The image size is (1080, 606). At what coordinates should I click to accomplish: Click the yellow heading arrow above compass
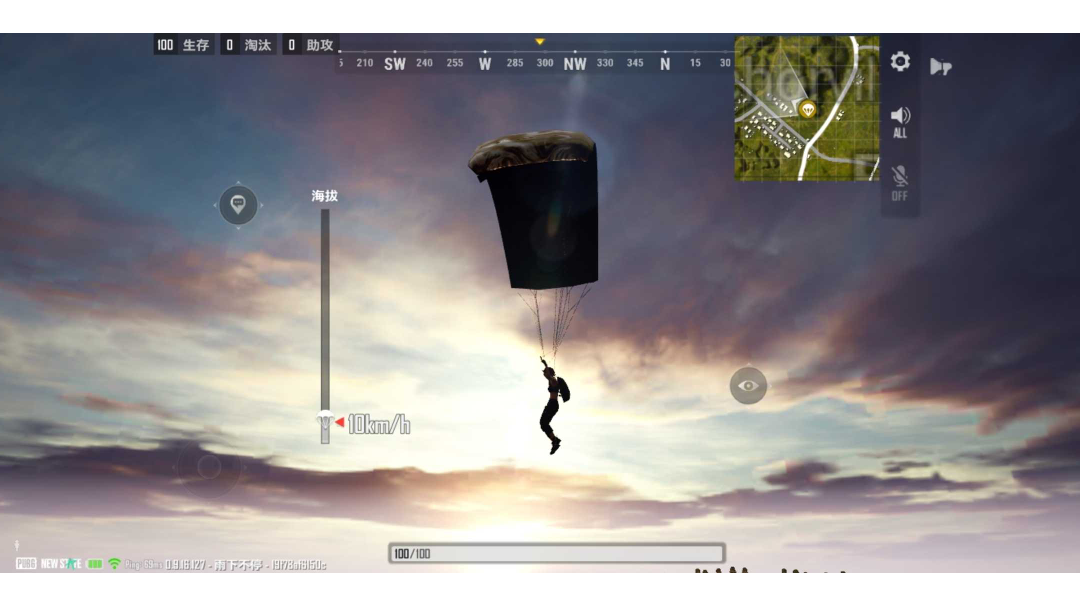pyautogui.click(x=540, y=42)
